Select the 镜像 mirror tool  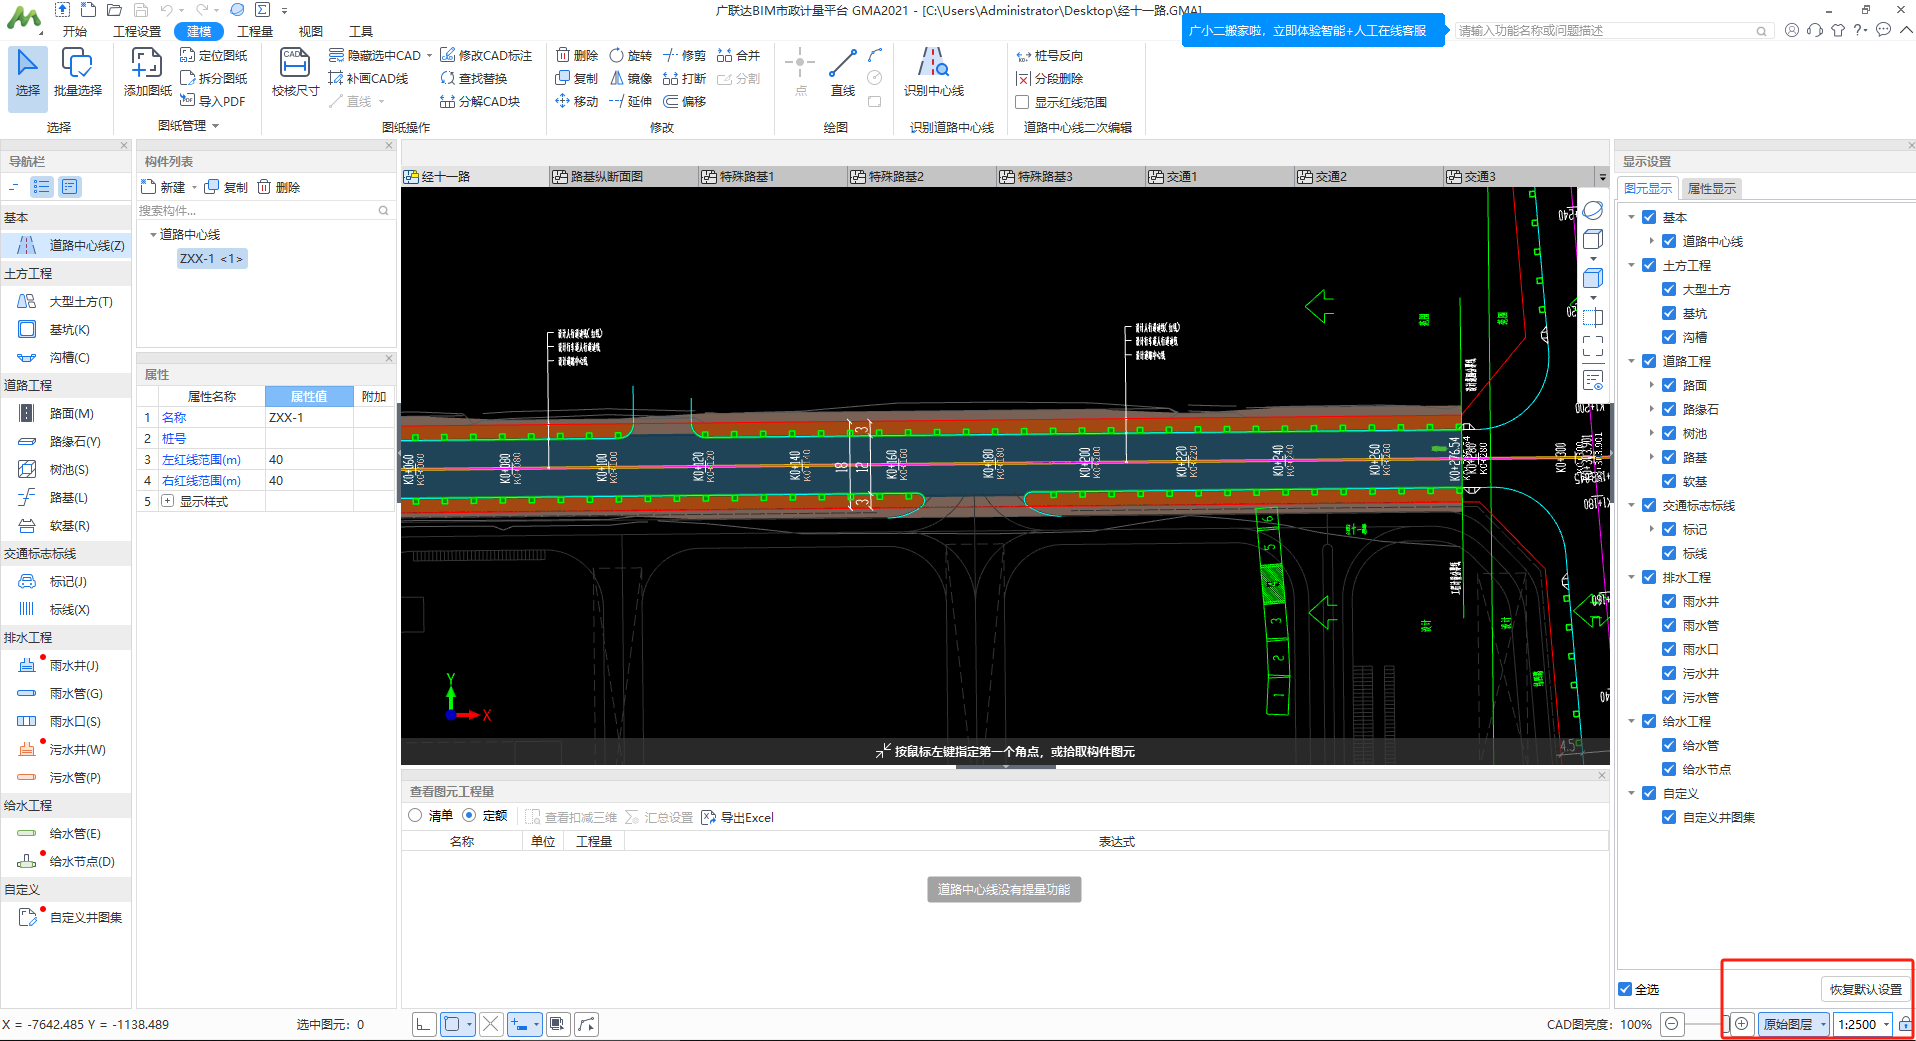tap(630, 78)
